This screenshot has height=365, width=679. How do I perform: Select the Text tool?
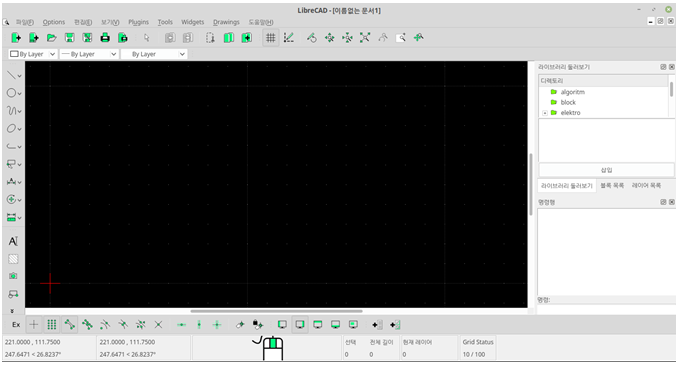(x=13, y=241)
